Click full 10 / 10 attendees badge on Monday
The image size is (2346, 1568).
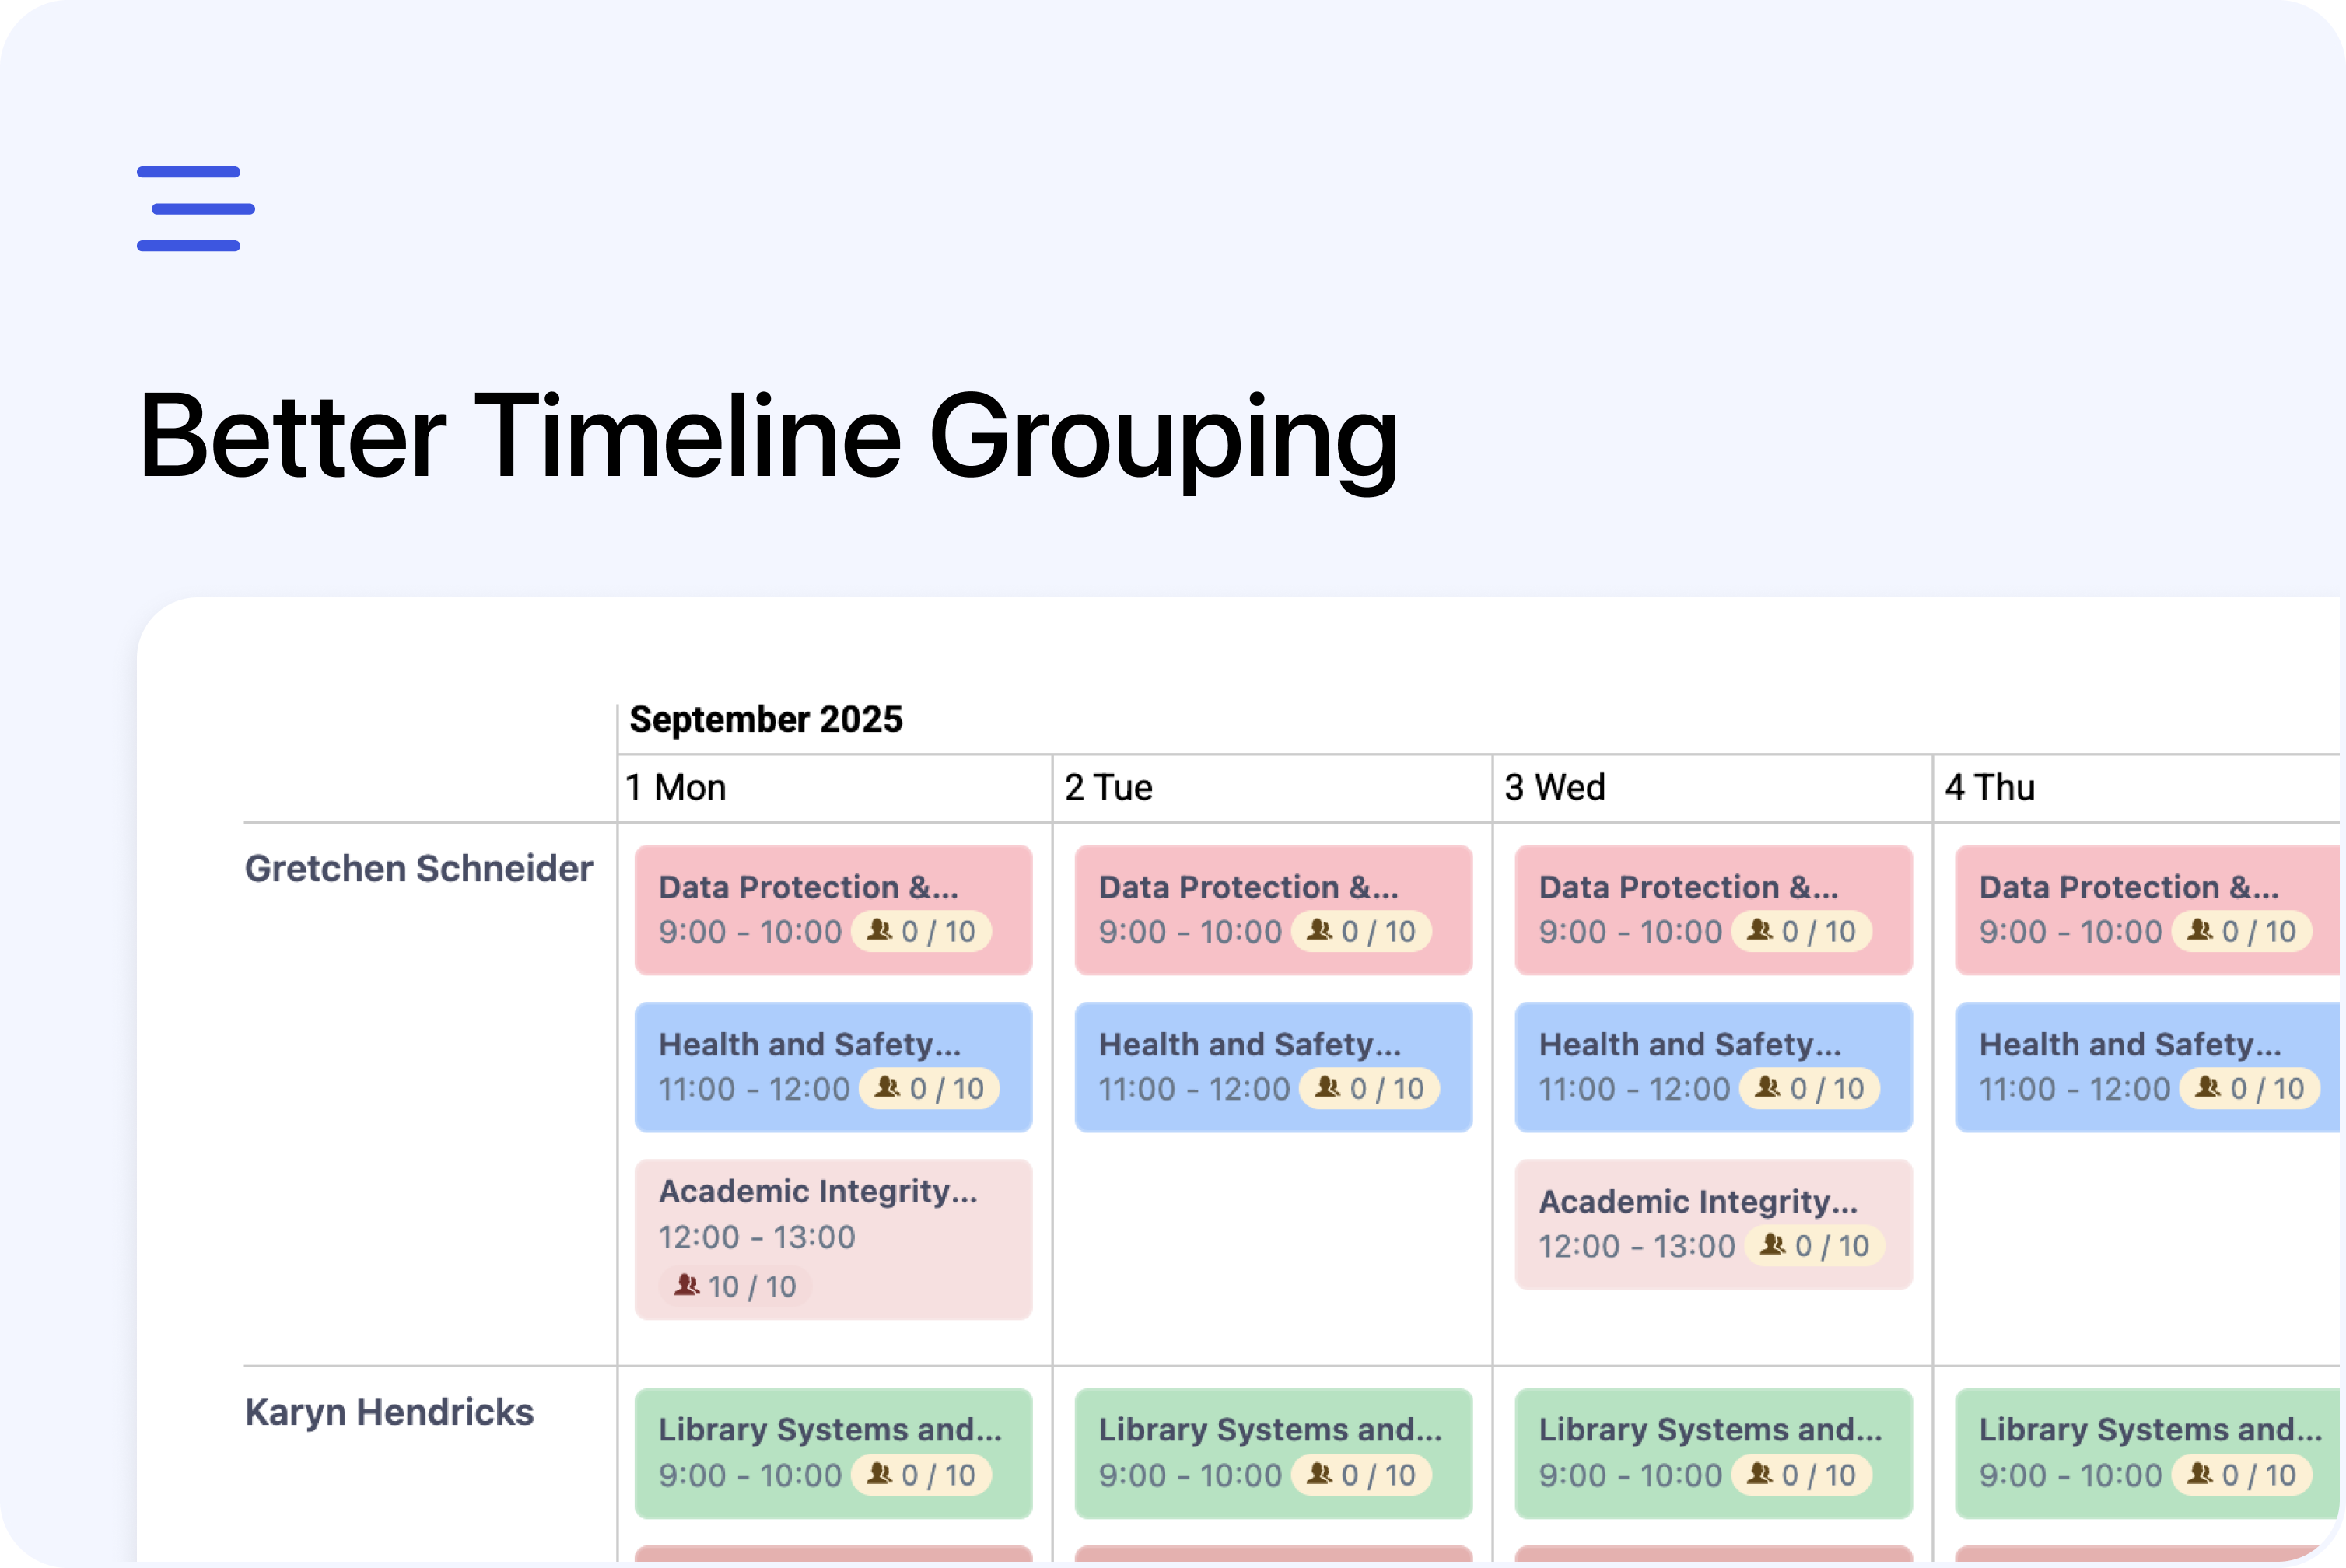735,1286
